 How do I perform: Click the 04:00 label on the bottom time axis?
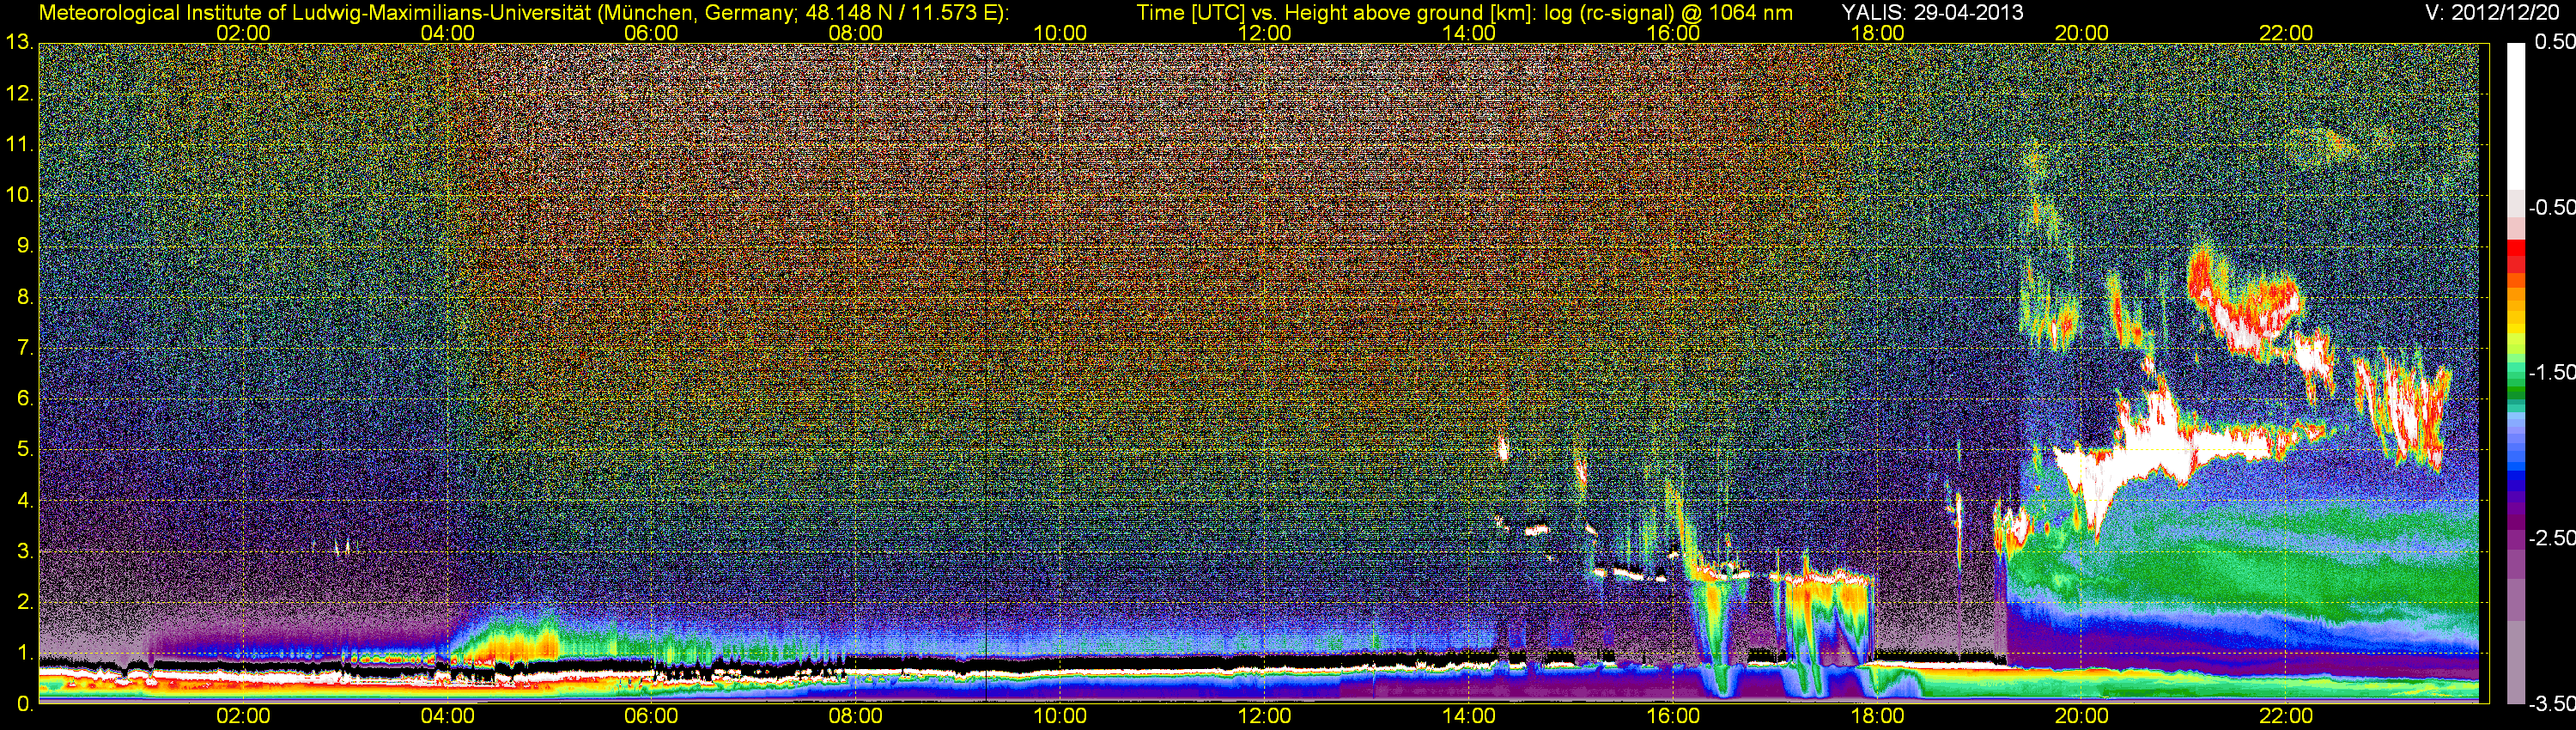pyautogui.click(x=447, y=716)
